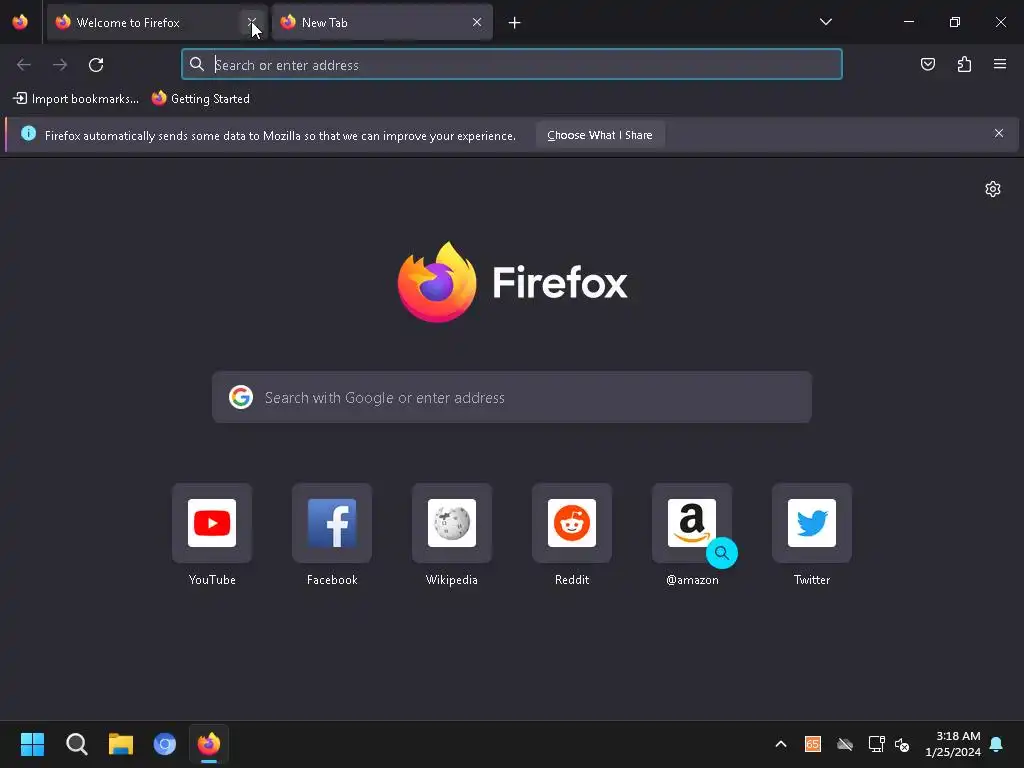Open Getting Started bookmark
1024x768 pixels.
tap(201, 99)
